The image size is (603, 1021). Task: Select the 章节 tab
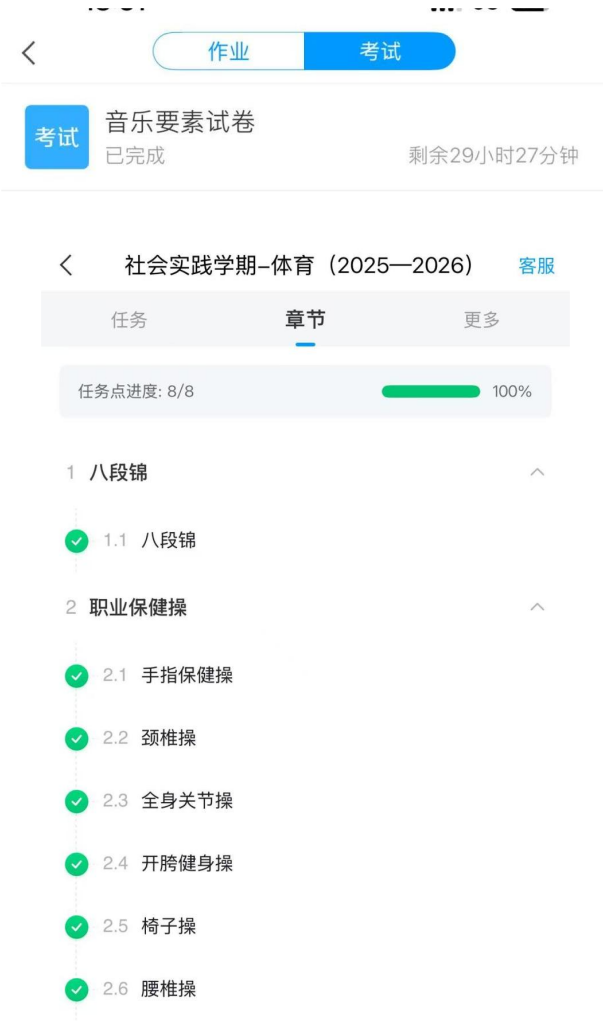305,320
